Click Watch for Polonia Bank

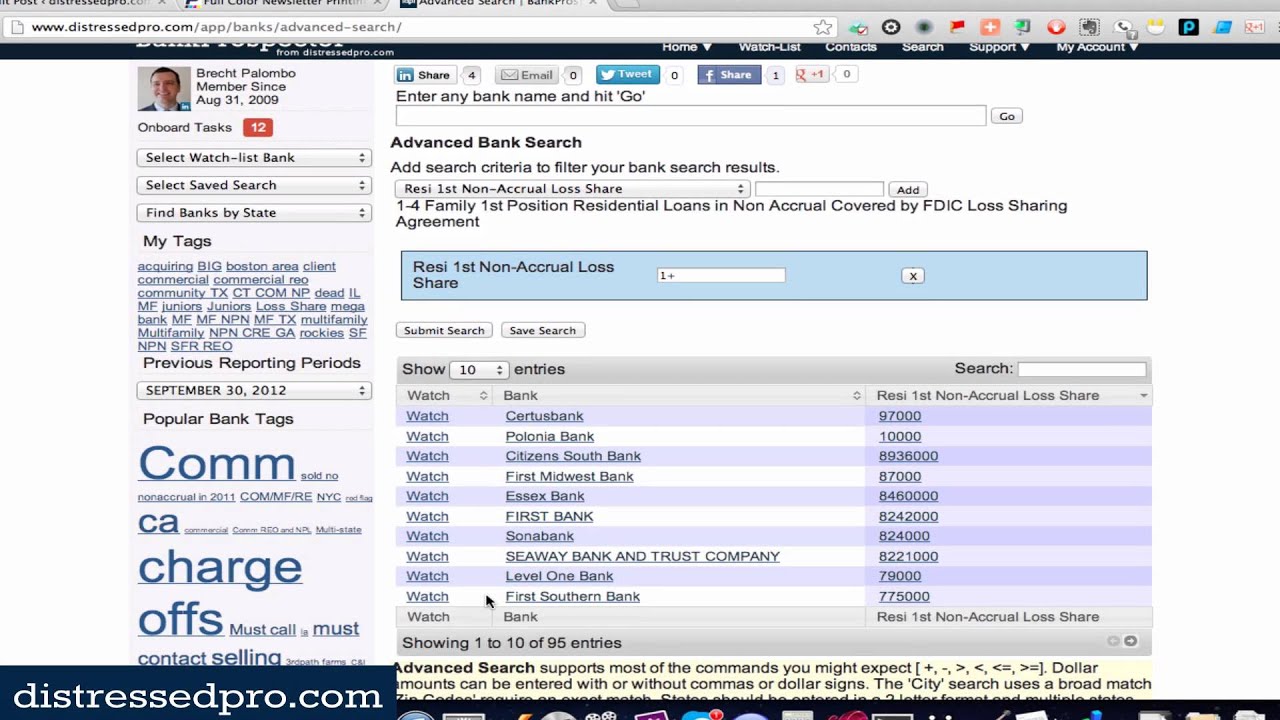(x=427, y=436)
